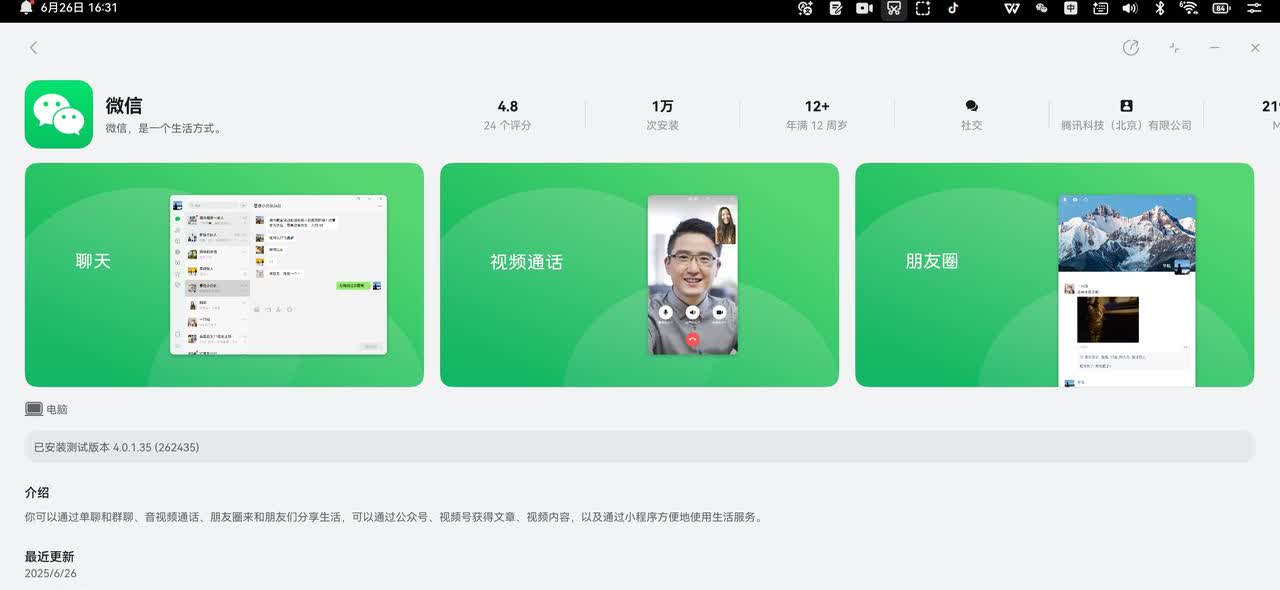Open Bluetooth settings in the status bar
This screenshot has height=590, width=1280.
pos(1160,8)
